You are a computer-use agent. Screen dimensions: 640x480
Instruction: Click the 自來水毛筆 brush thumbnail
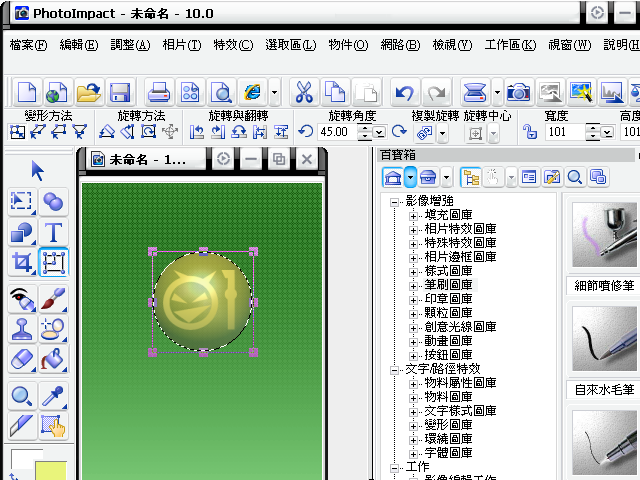pos(605,339)
